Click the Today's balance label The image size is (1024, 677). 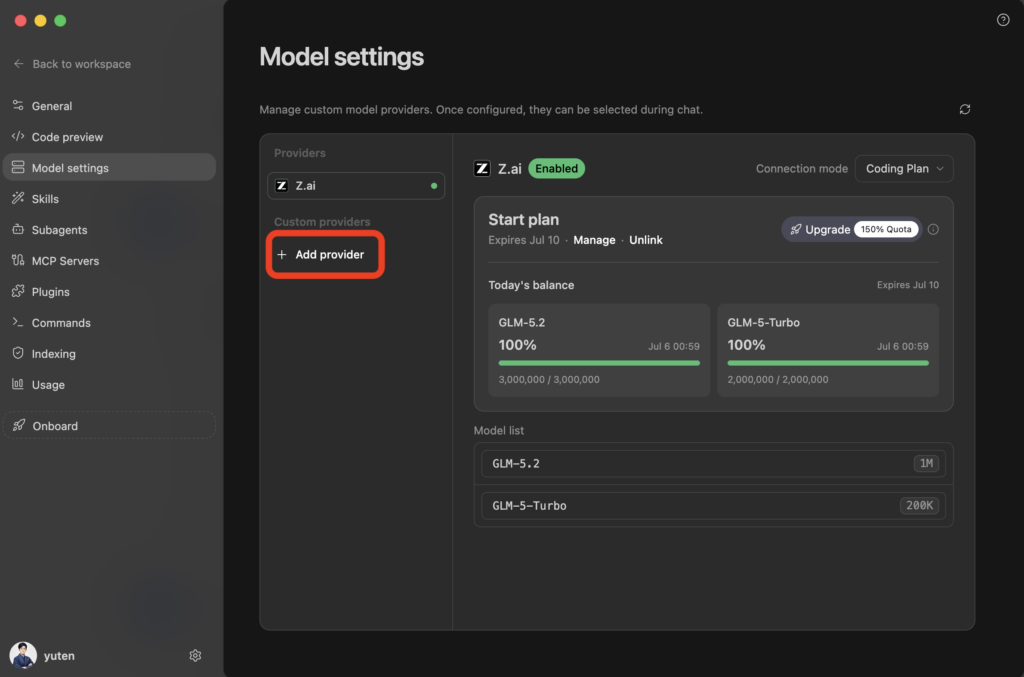coord(531,285)
